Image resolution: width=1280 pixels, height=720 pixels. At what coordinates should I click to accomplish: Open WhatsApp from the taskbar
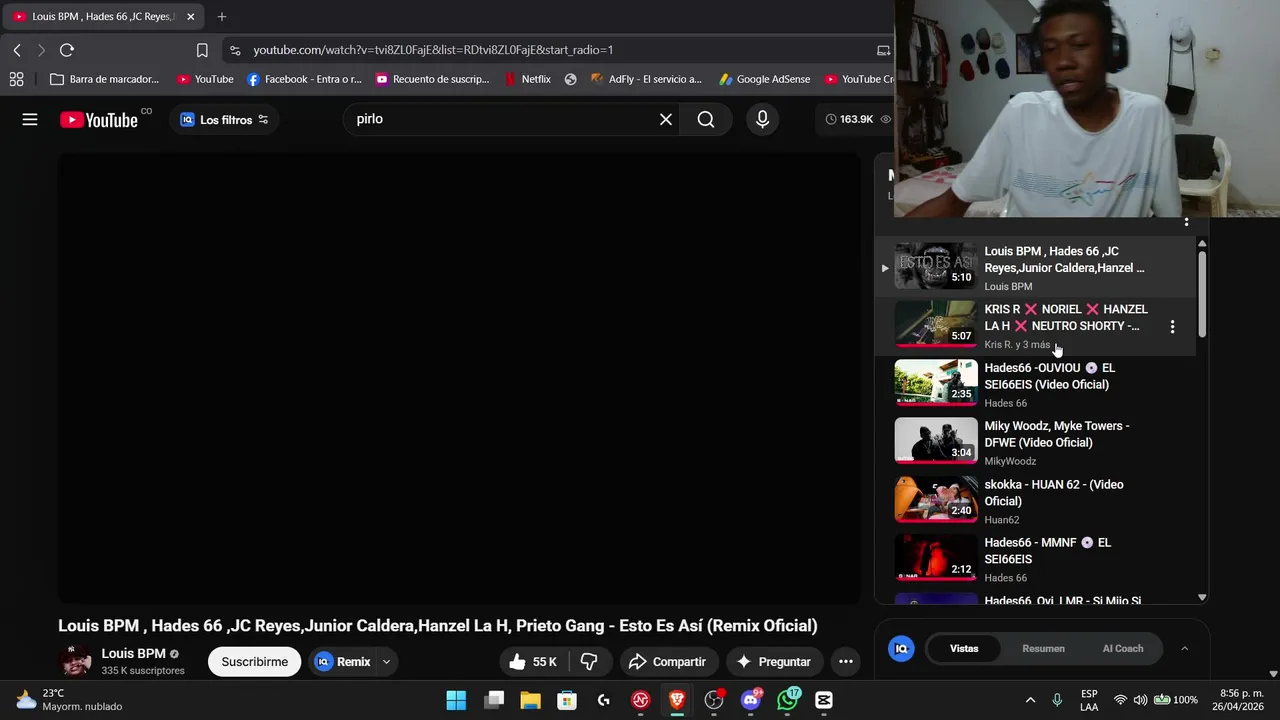(788, 700)
